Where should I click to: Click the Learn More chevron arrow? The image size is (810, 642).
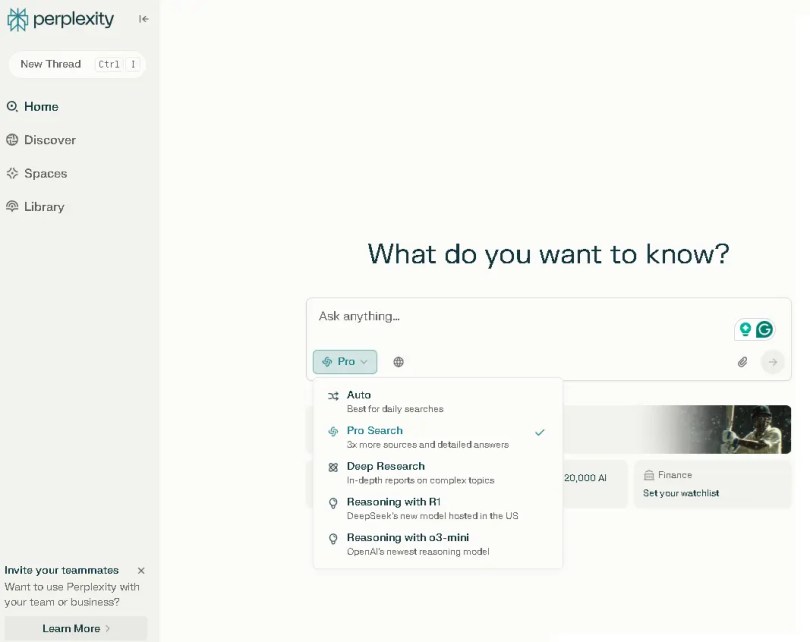click(107, 629)
